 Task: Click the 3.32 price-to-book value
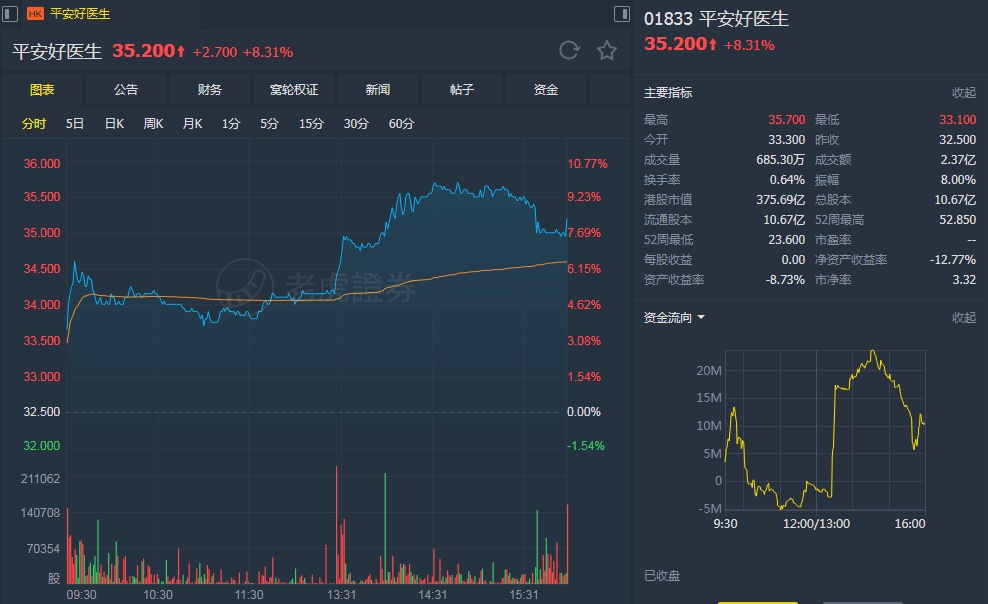(964, 280)
